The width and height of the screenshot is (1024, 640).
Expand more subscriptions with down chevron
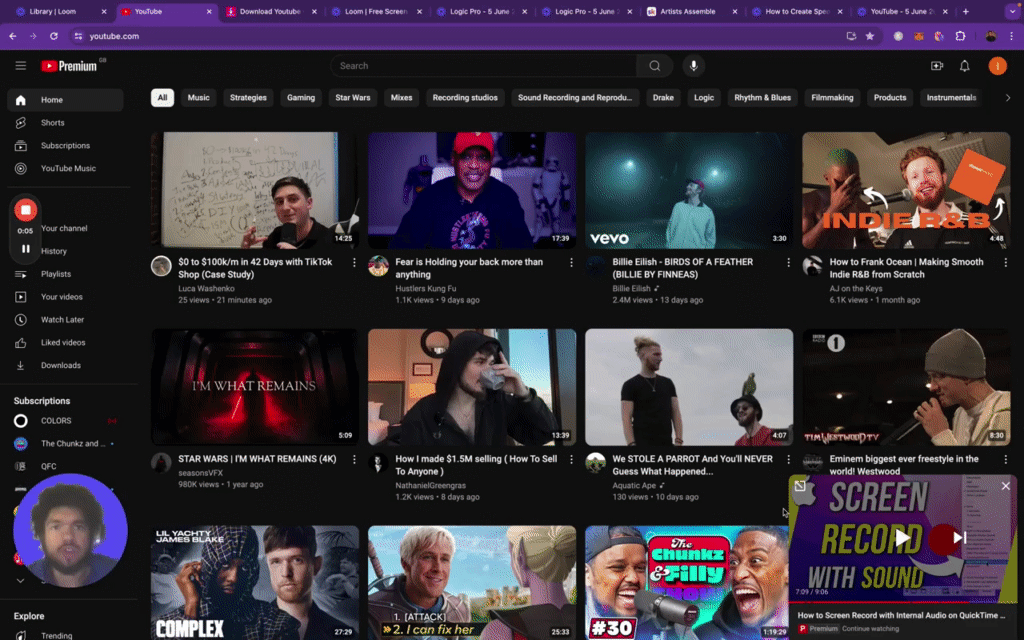[x=20, y=581]
